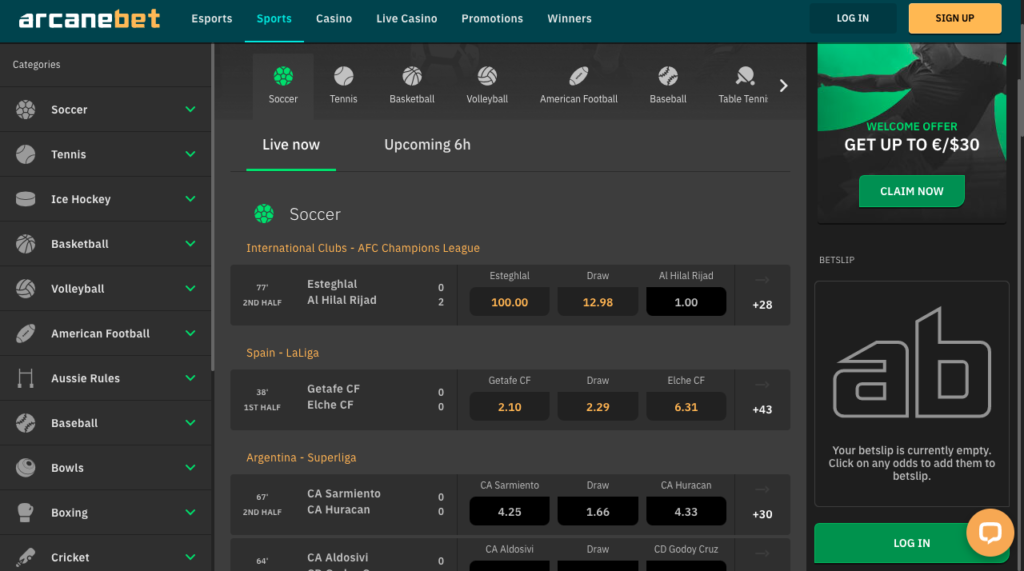Bet on Elche CF at 6.31
This screenshot has width=1024, height=571.
(x=686, y=406)
